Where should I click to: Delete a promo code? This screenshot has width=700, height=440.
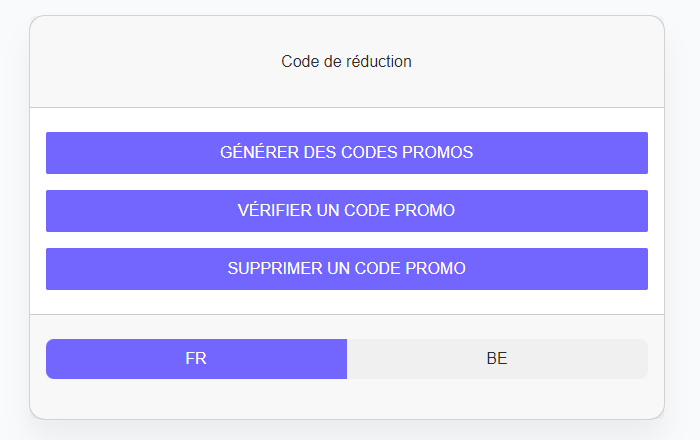pyautogui.click(x=346, y=269)
